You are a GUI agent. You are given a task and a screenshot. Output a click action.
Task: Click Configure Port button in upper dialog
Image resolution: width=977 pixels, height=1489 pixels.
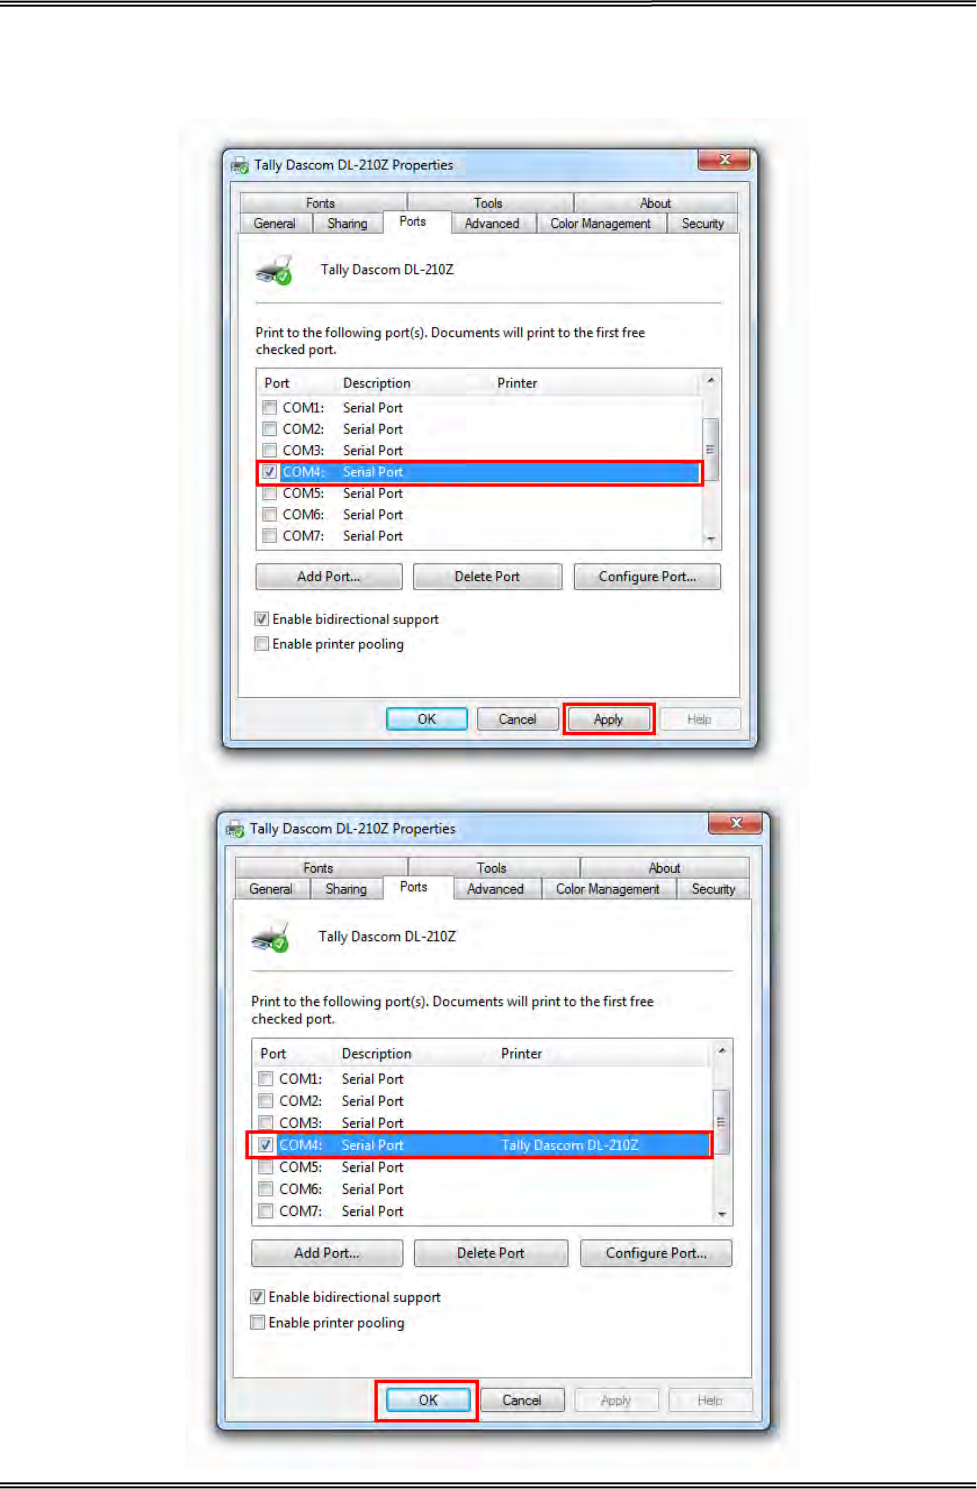[x=647, y=577]
